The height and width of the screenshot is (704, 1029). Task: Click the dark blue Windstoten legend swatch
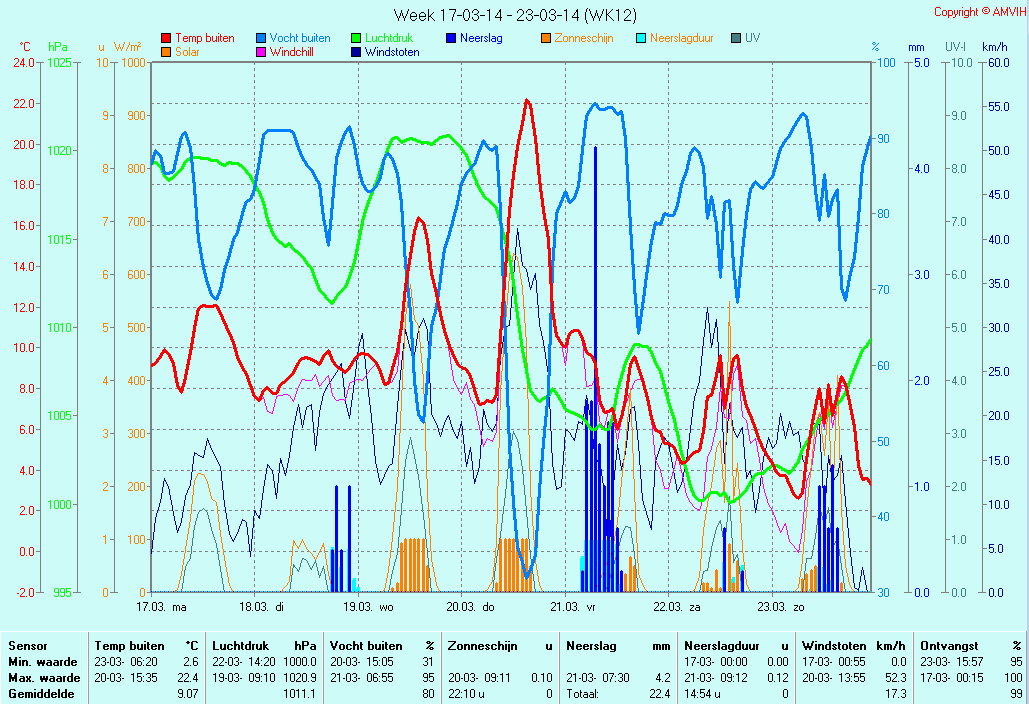click(x=356, y=52)
